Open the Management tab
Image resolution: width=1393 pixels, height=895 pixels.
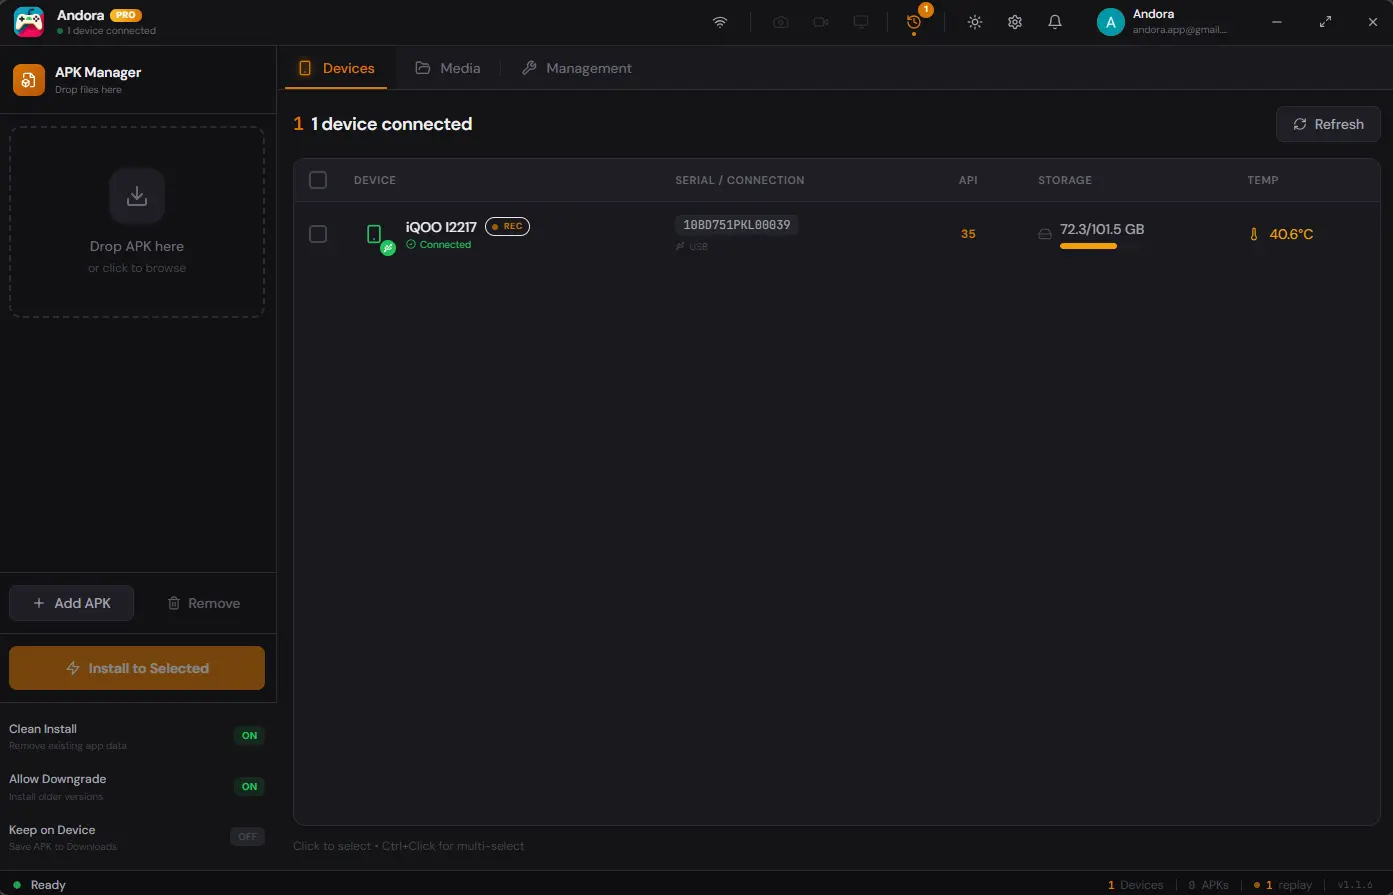coord(577,68)
